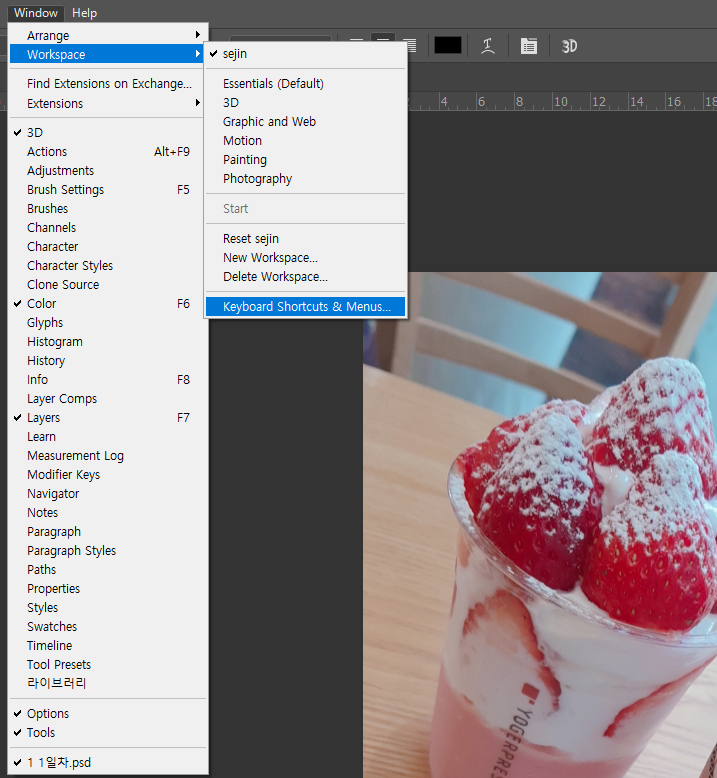Open the Actions panel
The height and width of the screenshot is (778, 717).
pyautogui.click(x=106, y=151)
